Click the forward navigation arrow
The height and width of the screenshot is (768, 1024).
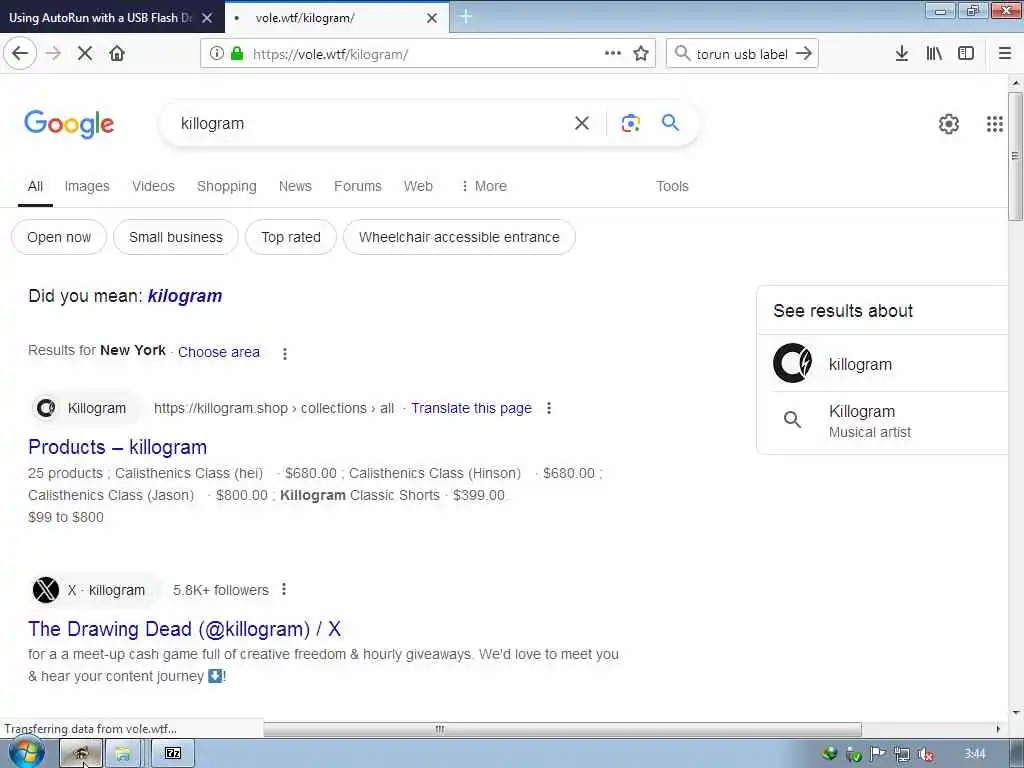53,54
